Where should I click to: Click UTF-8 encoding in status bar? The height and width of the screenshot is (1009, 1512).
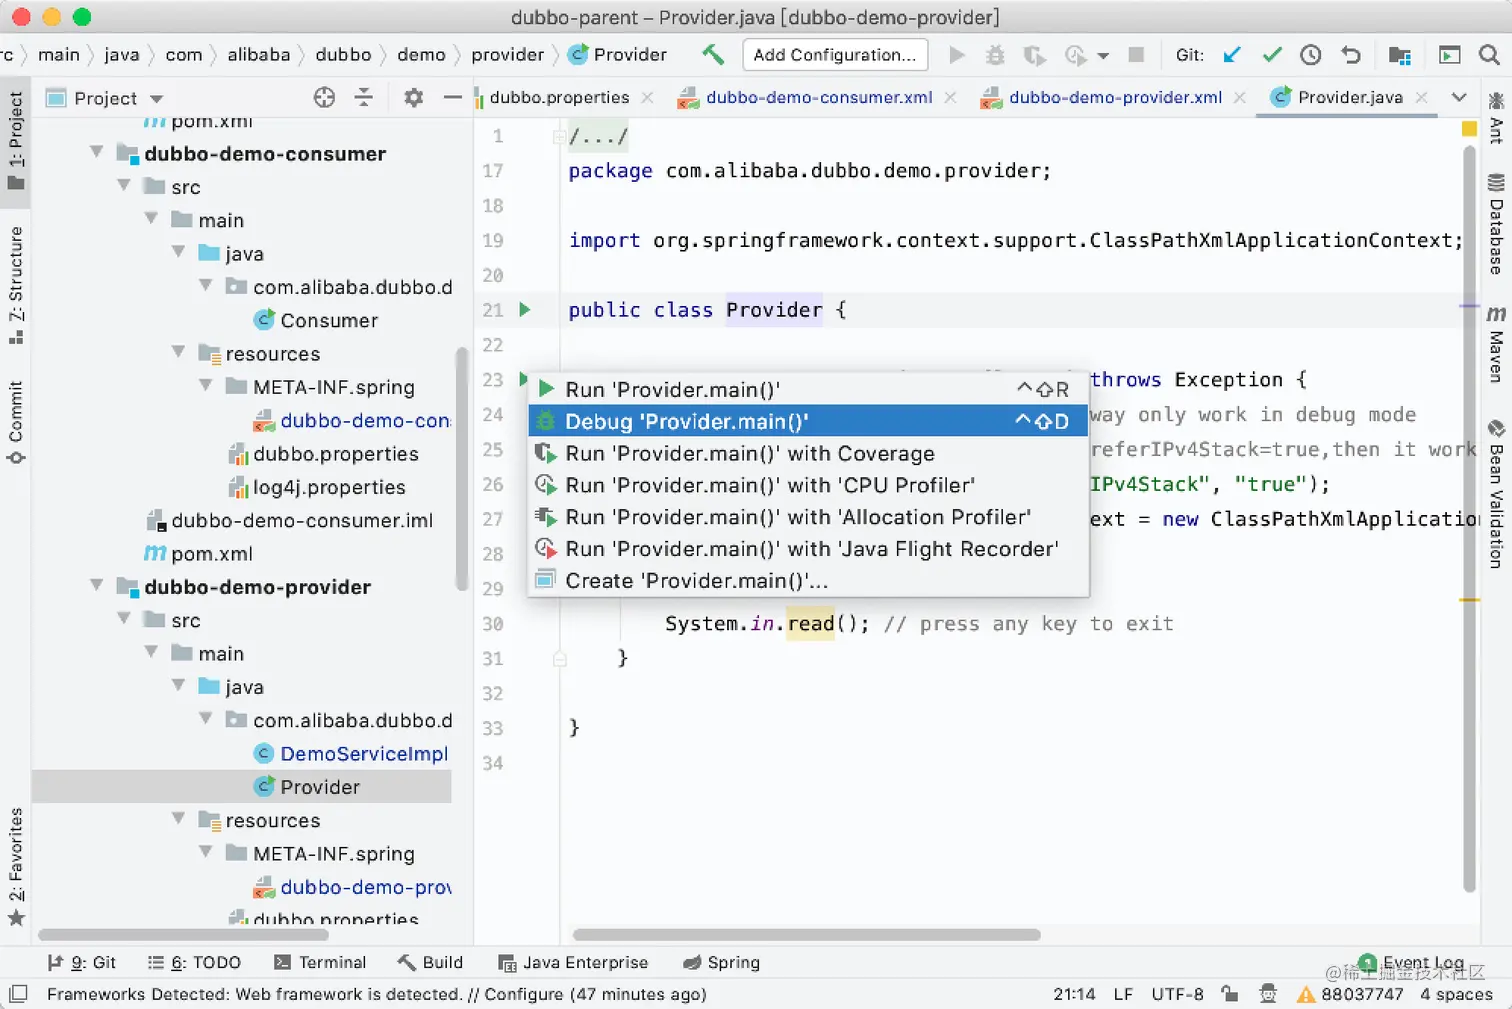pos(1177,994)
